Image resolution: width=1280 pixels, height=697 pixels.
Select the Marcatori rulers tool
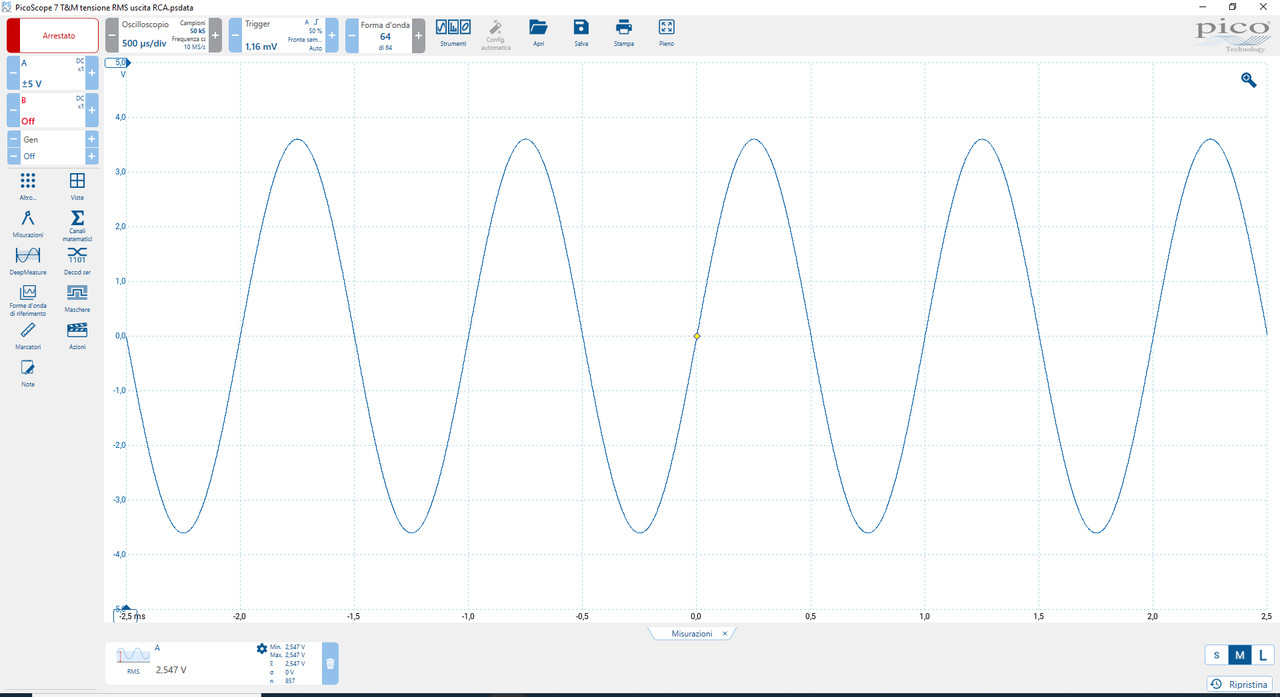[28, 336]
